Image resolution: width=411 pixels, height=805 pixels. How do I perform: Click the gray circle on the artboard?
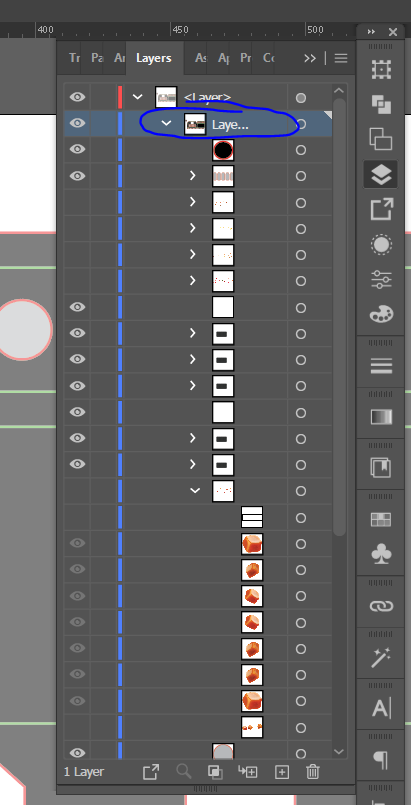(25, 329)
